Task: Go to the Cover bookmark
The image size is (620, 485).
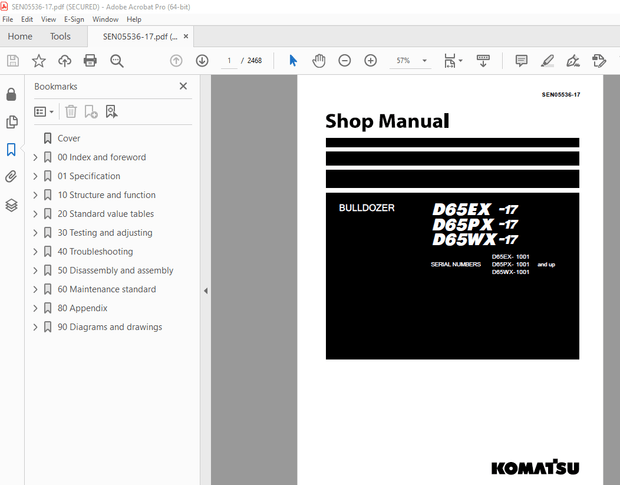Action: (68, 138)
